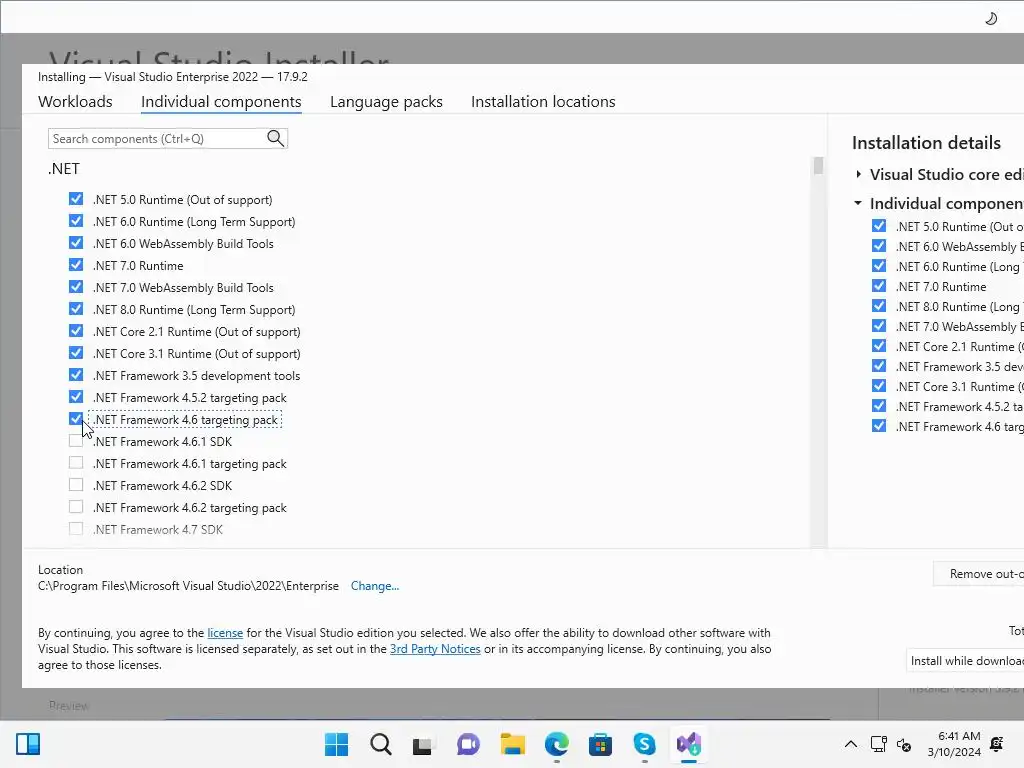
Task: Click the search magnifier icon in components box
Action: (276, 138)
